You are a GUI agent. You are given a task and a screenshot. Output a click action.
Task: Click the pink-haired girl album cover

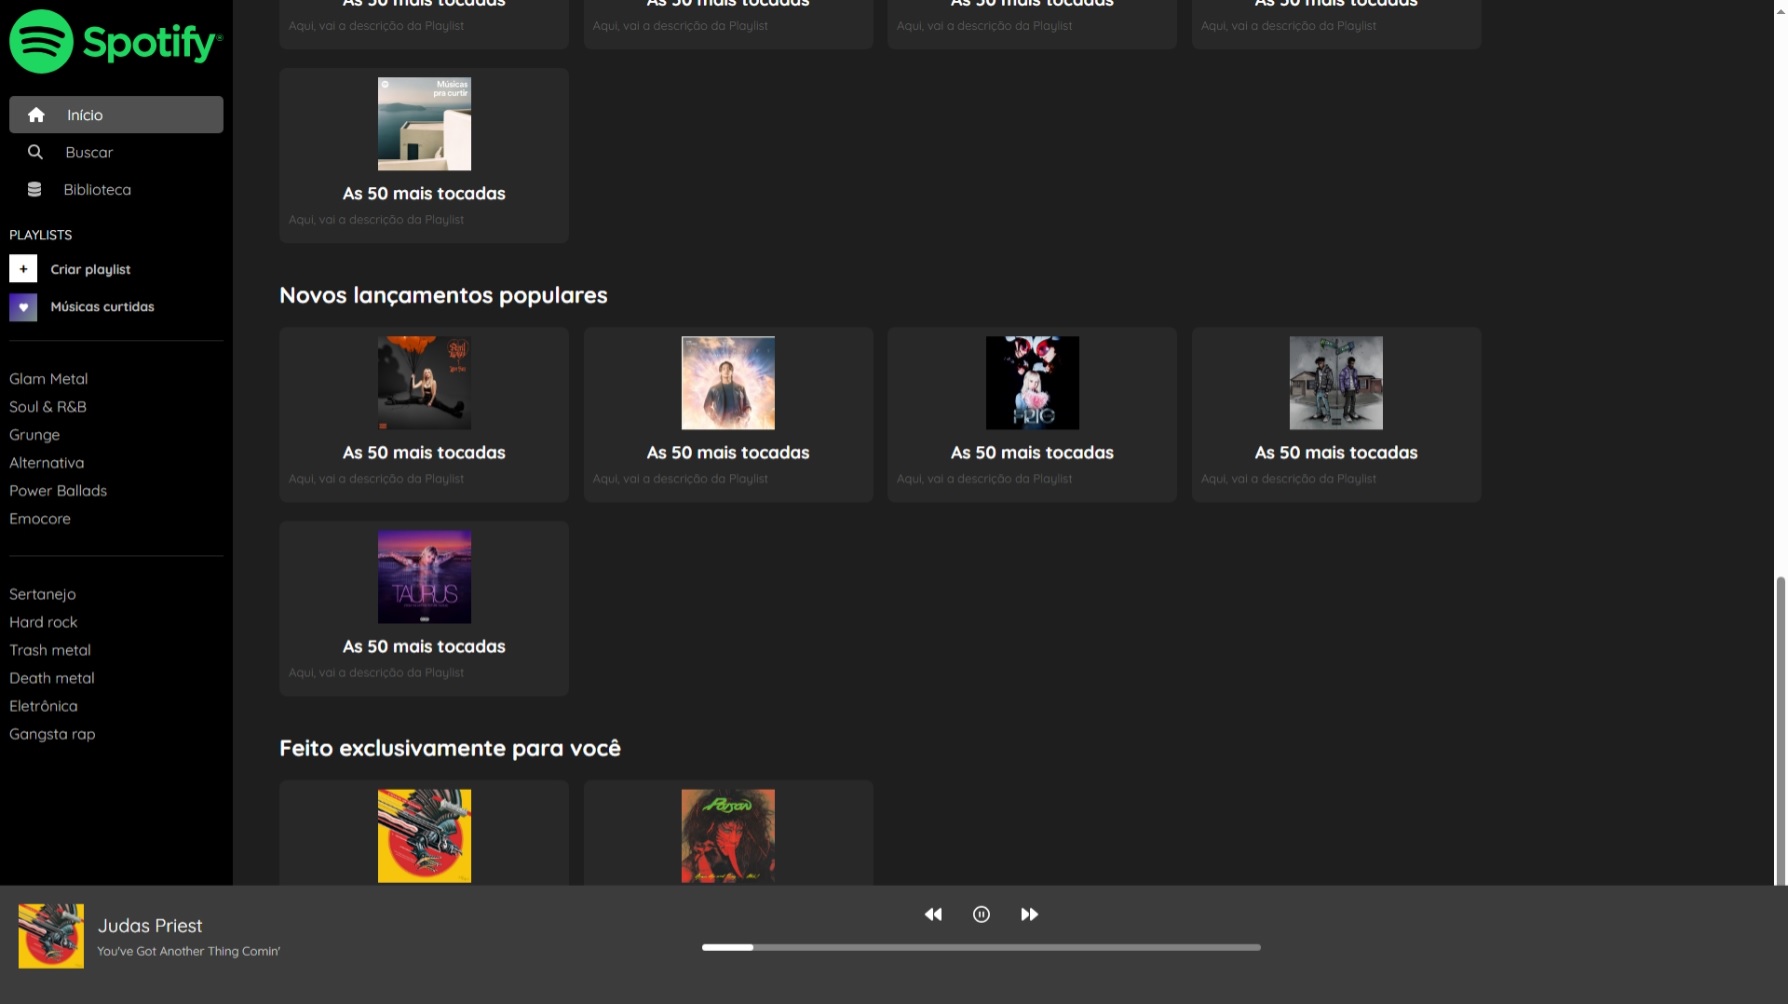pyautogui.click(x=1032, y=383)
